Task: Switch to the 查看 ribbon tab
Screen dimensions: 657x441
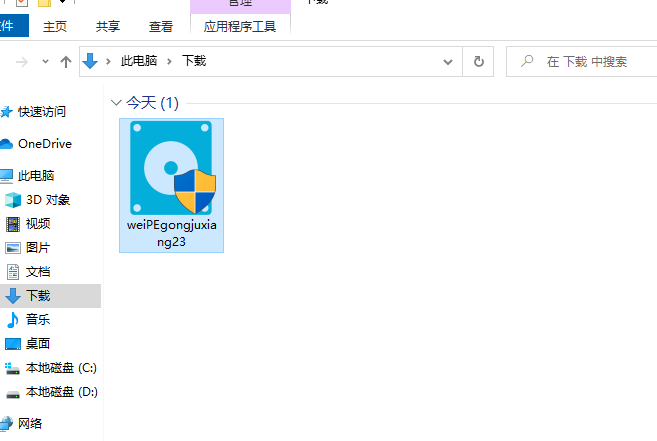Action: click(161, 26)
